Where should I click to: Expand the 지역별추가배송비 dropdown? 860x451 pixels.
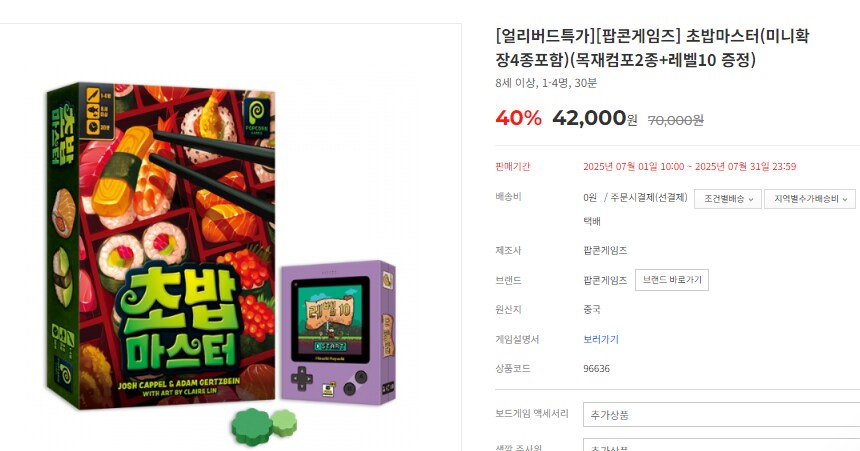pos(810,199)
